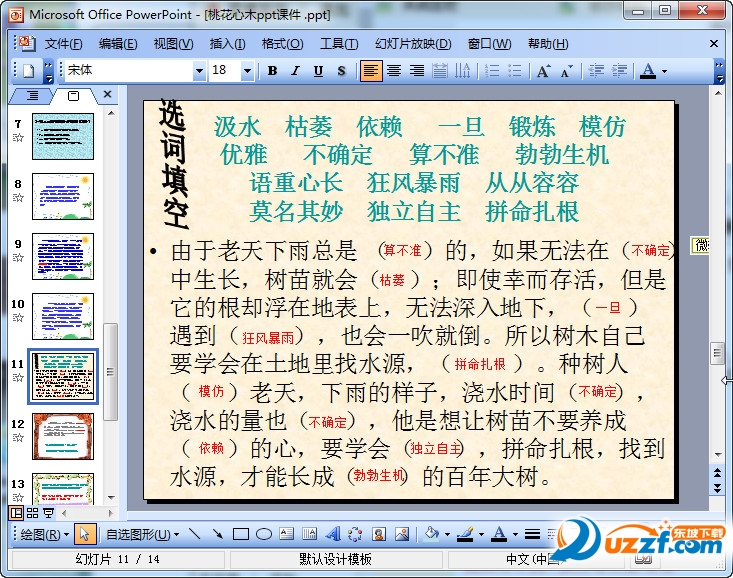Select the arrow pointer tool in drawing toolbar
Image resolution: width=733 pixels, height=578 pixels.
point(85,534)
